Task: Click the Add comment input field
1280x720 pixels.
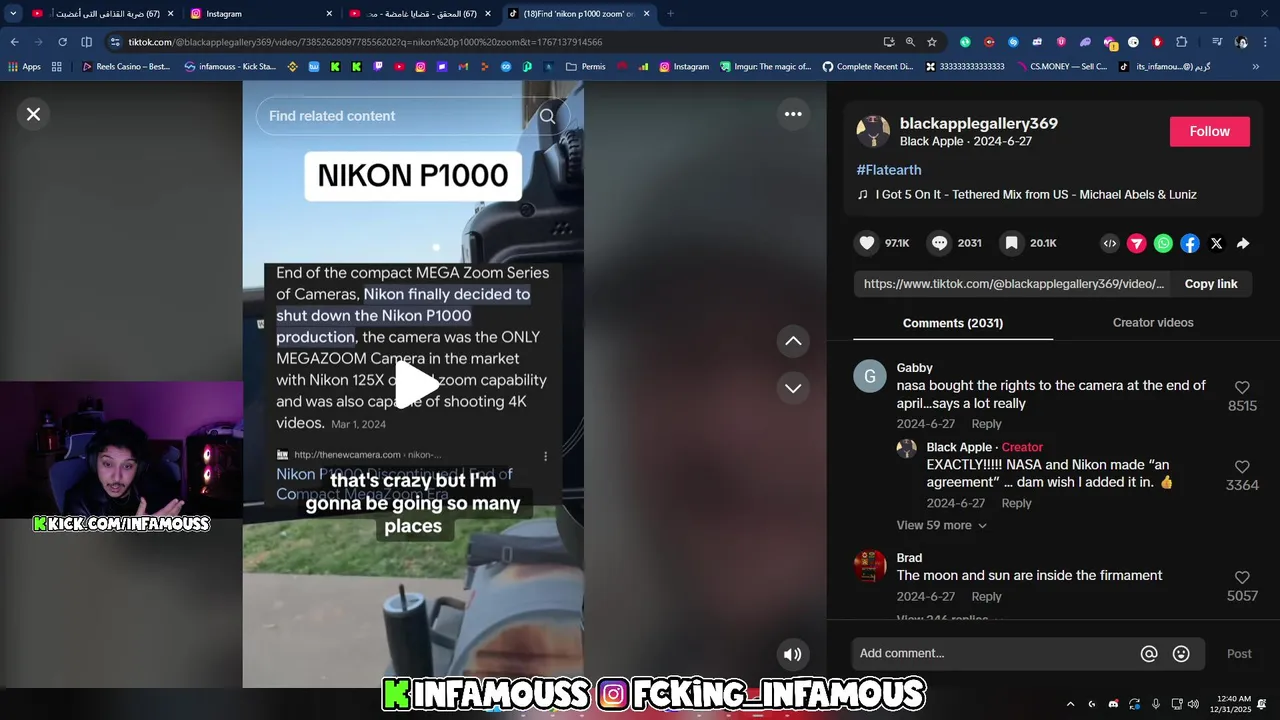Action: (995, 654)
